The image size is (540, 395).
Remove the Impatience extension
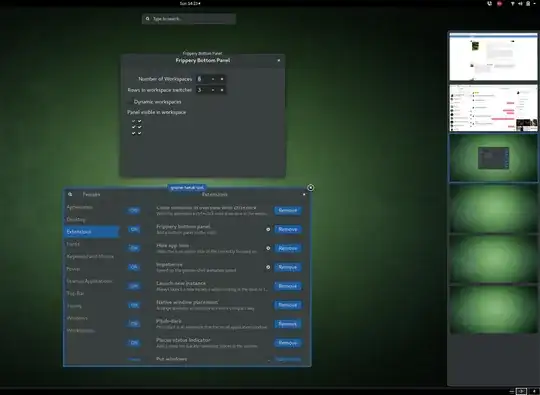(288, 267)
